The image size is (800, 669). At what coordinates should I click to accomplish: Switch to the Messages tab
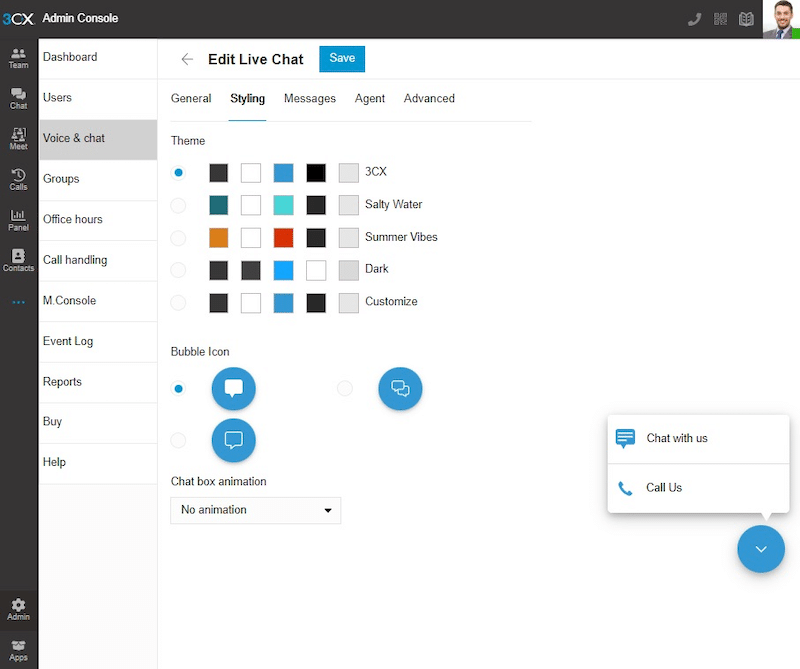pos(310,98)
